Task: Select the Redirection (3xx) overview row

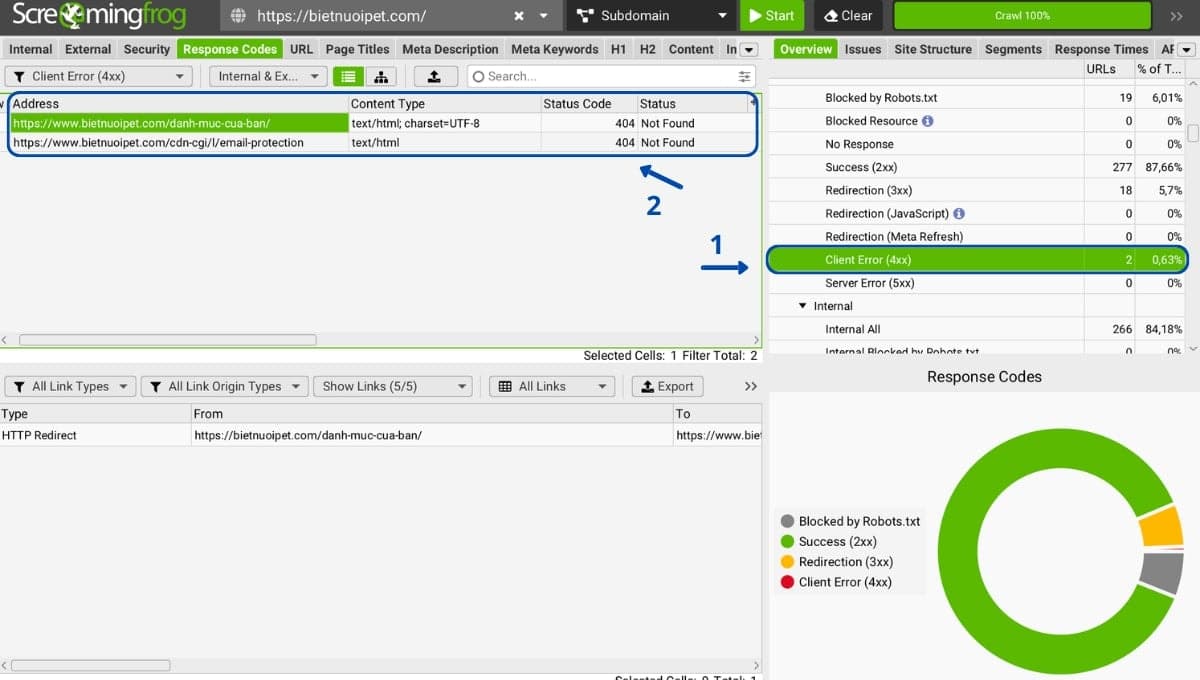Action: point(977,190)
